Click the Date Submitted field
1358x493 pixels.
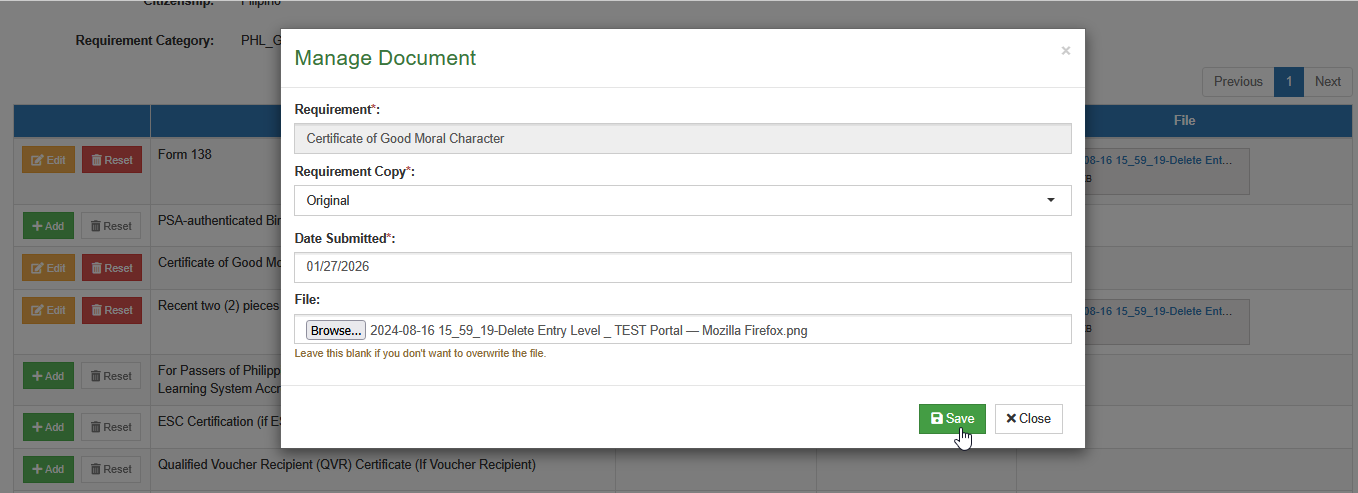point(683,267)
